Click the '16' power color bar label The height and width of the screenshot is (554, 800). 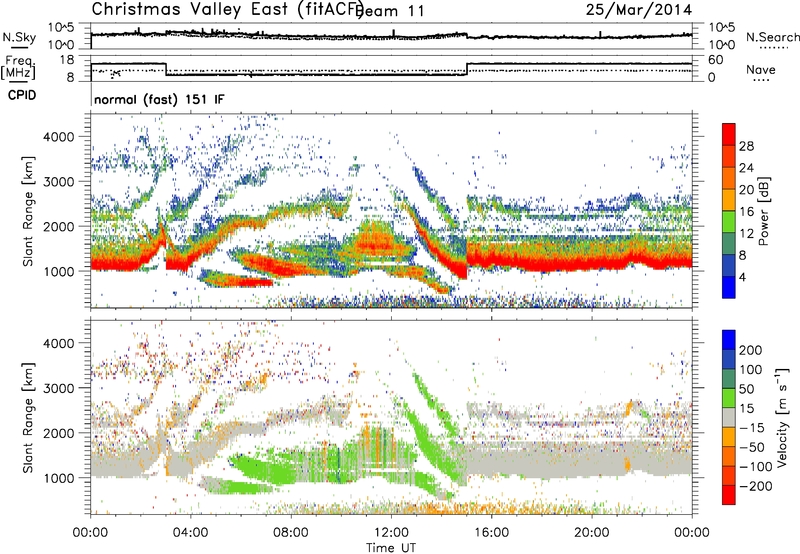[746, 212]
